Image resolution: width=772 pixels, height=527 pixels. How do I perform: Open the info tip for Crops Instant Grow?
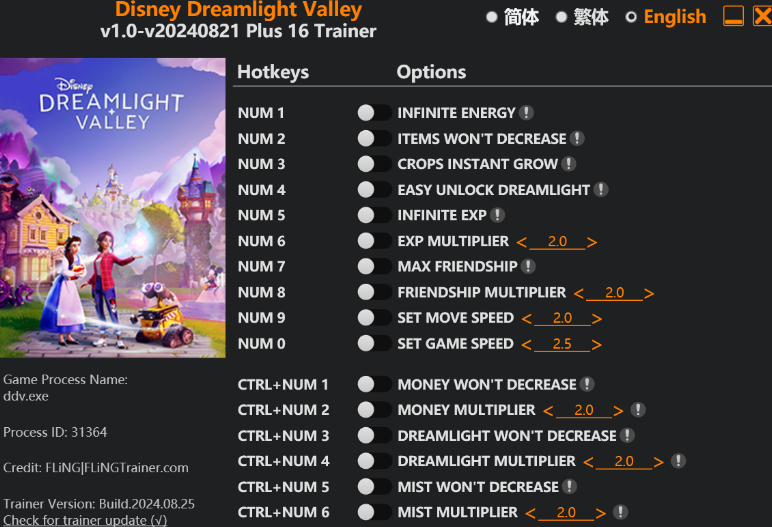point(569,164)
